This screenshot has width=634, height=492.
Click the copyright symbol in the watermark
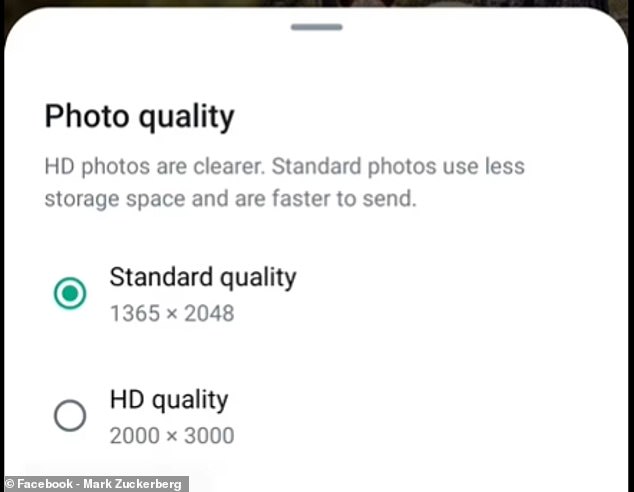coord(10,484)
